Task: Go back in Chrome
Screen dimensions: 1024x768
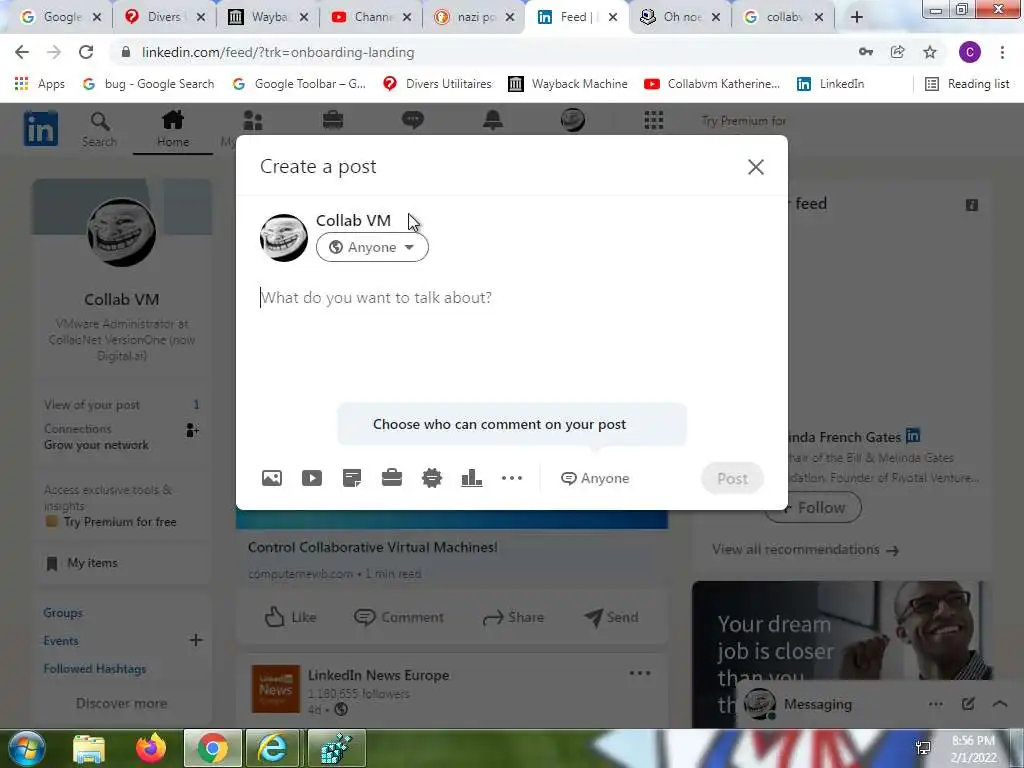Action: (22, 52)
